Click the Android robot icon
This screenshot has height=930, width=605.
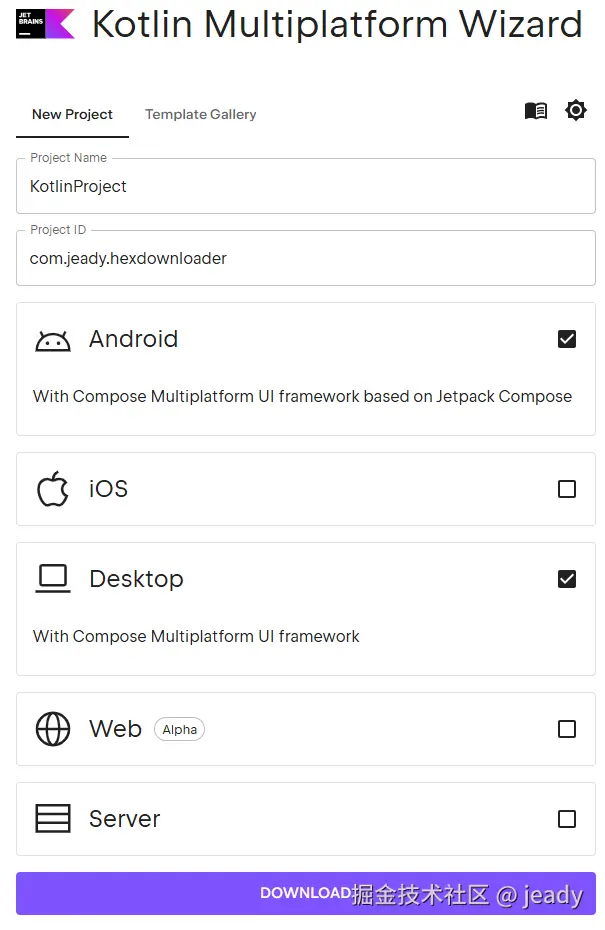coord(53,340)
